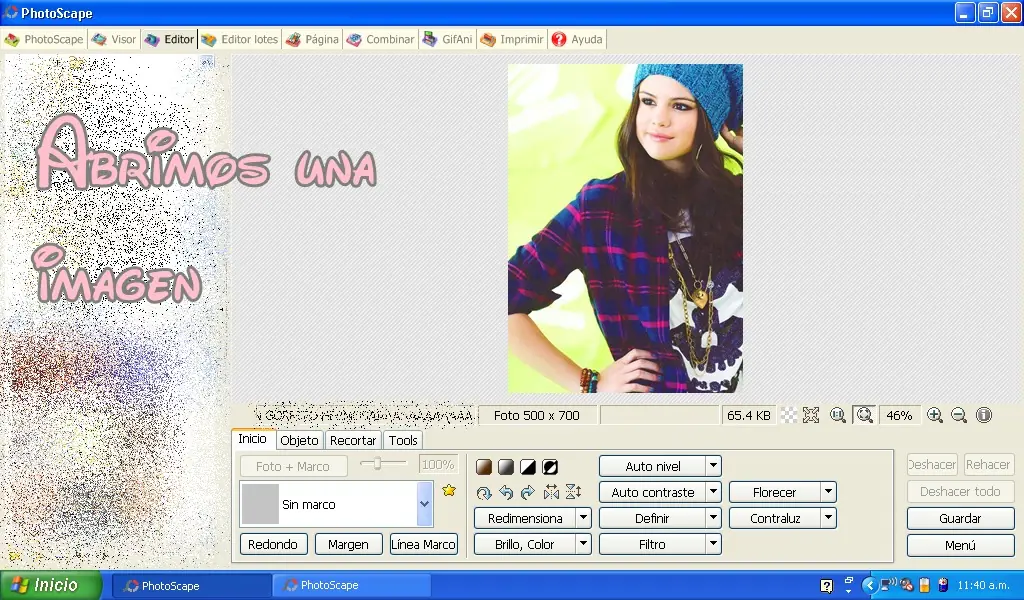
Task: Click the orange battery tray icon
Action: point(925,585)
